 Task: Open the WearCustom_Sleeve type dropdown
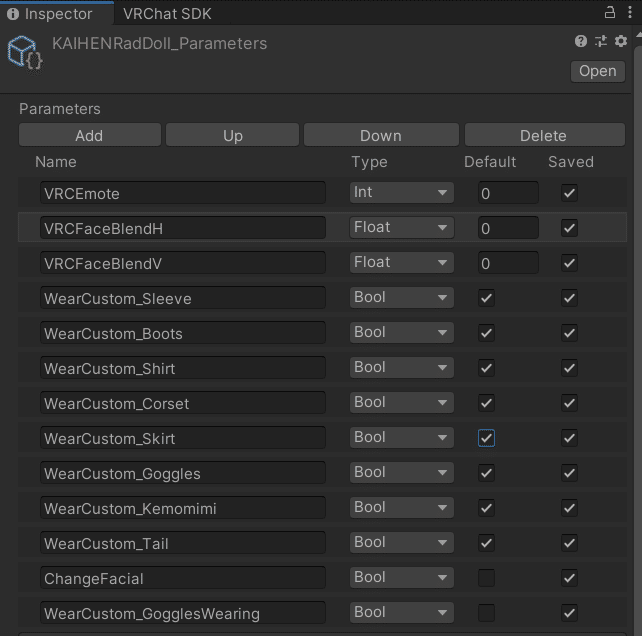click(x=401, y=297)
